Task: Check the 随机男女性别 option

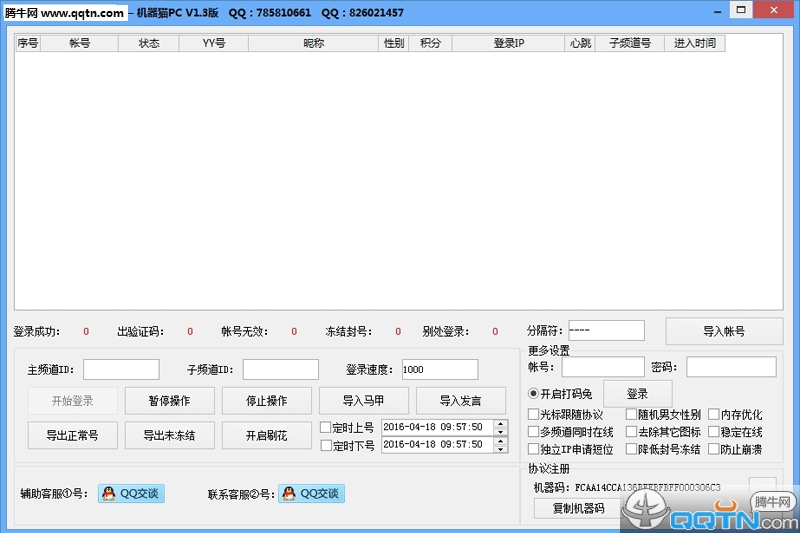Action: pyautogui.click(x=631, y=415)
